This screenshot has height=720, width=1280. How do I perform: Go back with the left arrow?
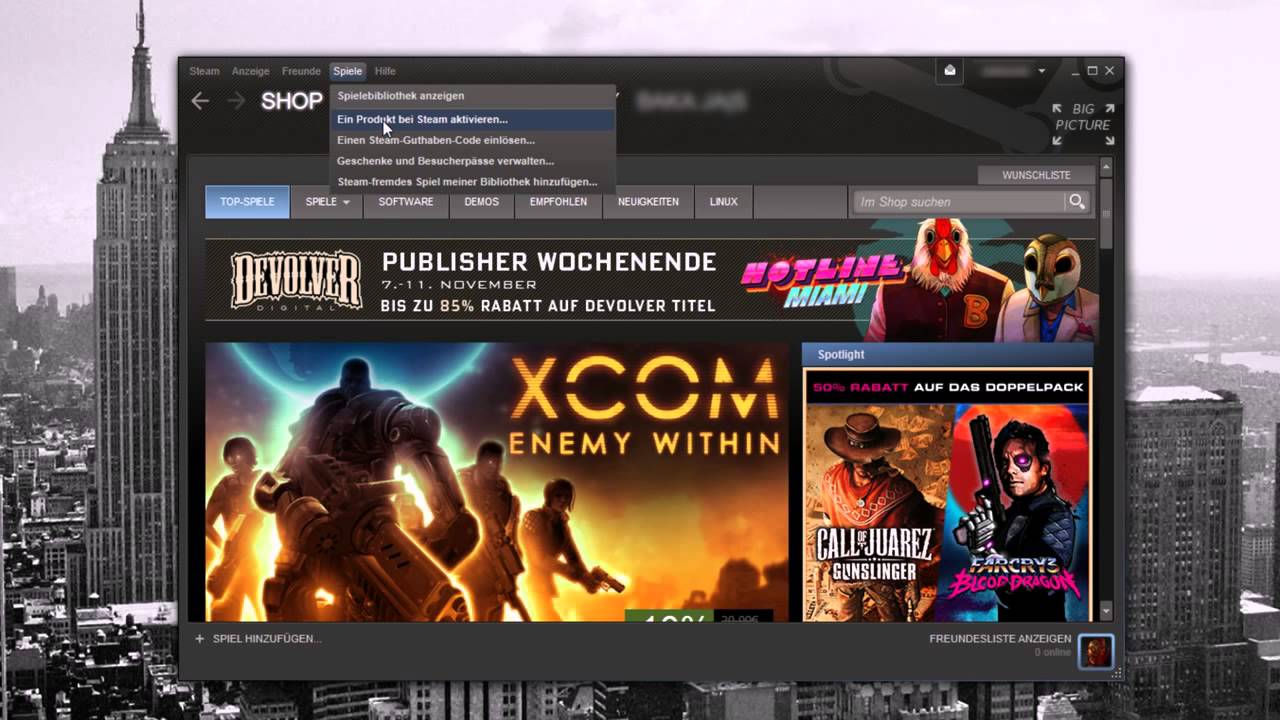point(200,101)
